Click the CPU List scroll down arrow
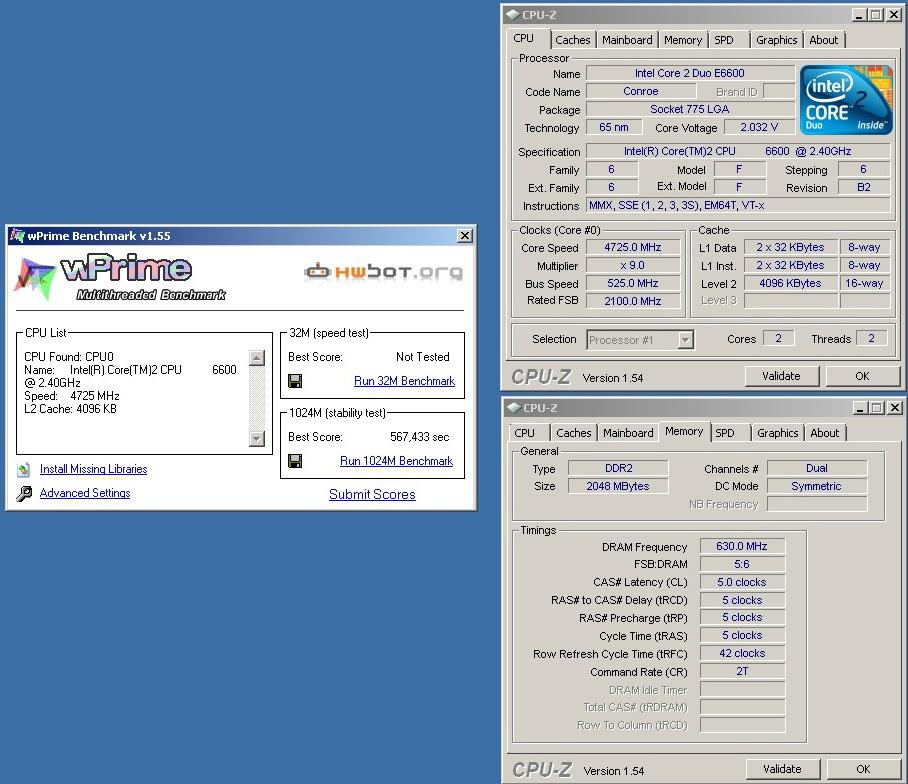The height and width of the screenshot is (784, 908). click(x=257, y=439)
